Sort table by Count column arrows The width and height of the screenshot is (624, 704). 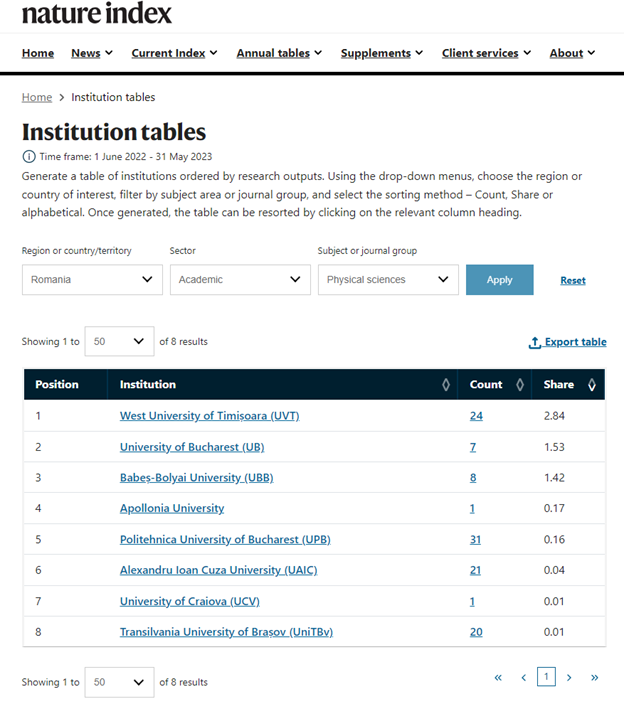(x=520, y=384)
